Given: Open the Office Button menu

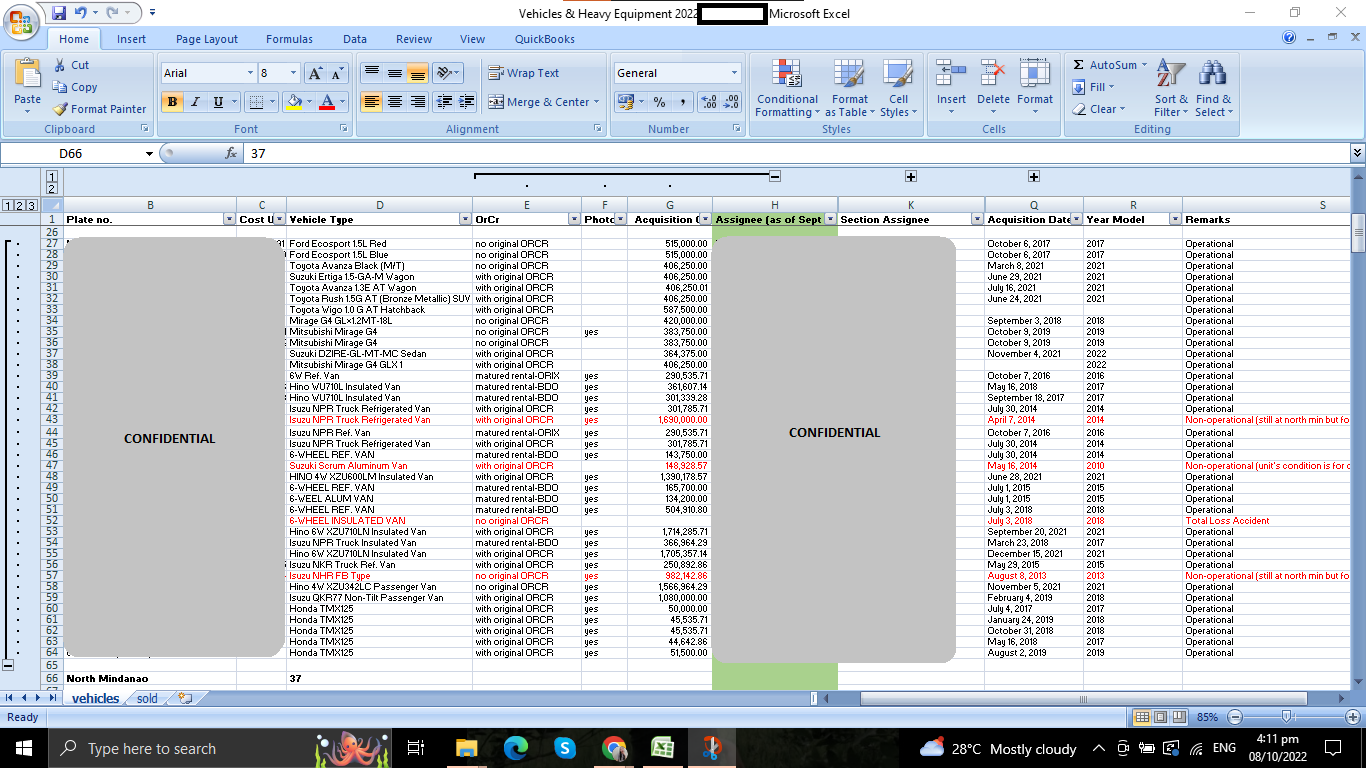Looking at the screenshot, I should tap(22, 21).
